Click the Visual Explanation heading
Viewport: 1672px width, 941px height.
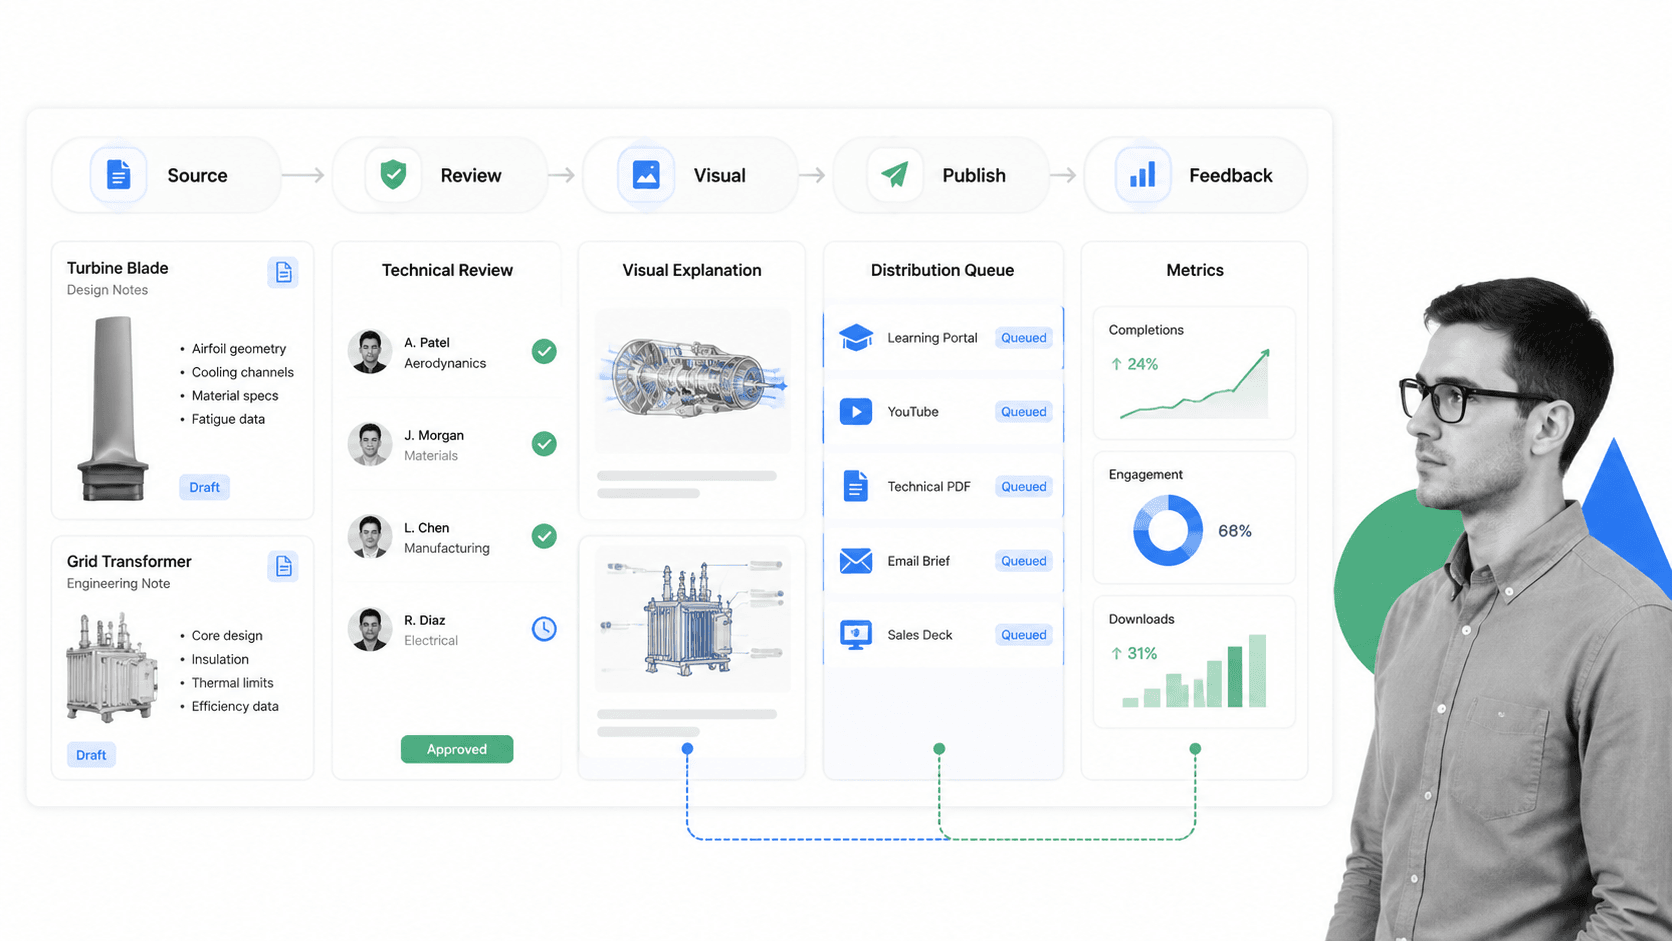692,270
